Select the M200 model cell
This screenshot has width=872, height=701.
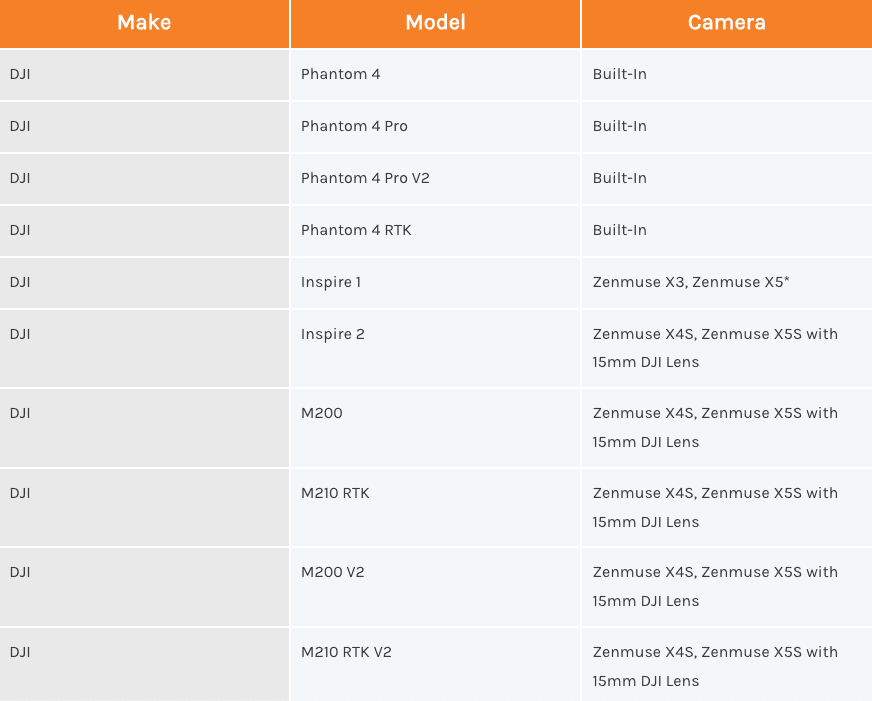435,427
